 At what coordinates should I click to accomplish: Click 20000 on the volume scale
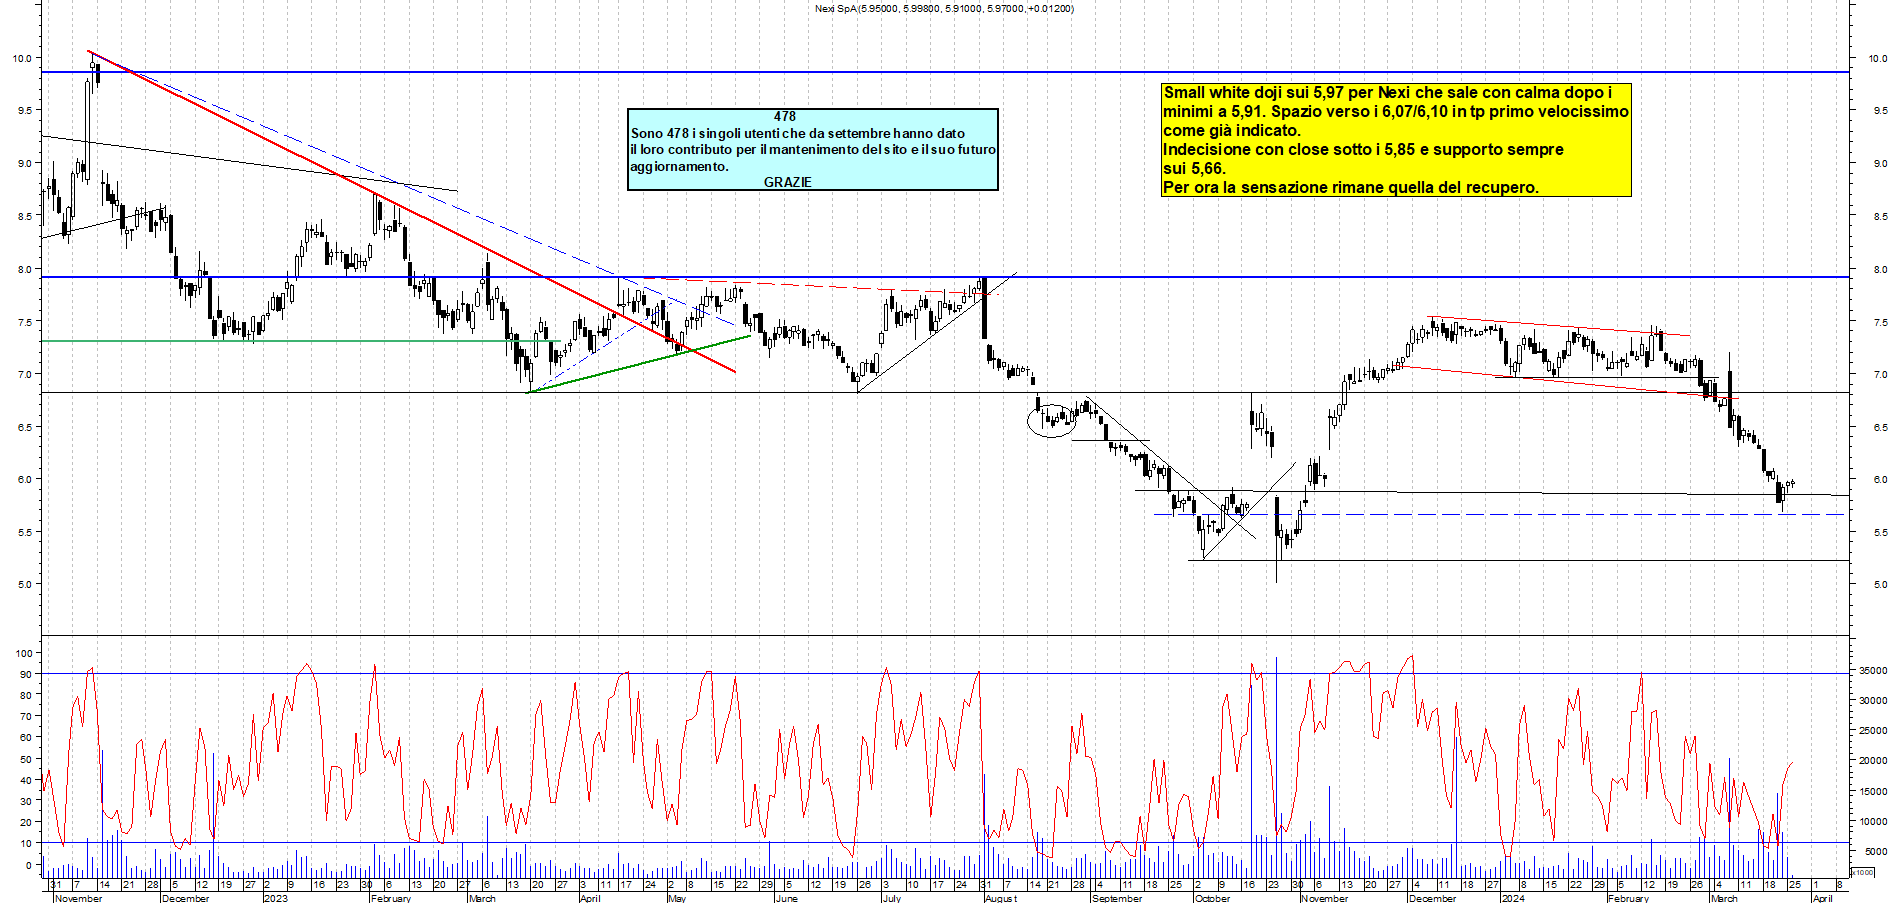(x=1873, y=761)
